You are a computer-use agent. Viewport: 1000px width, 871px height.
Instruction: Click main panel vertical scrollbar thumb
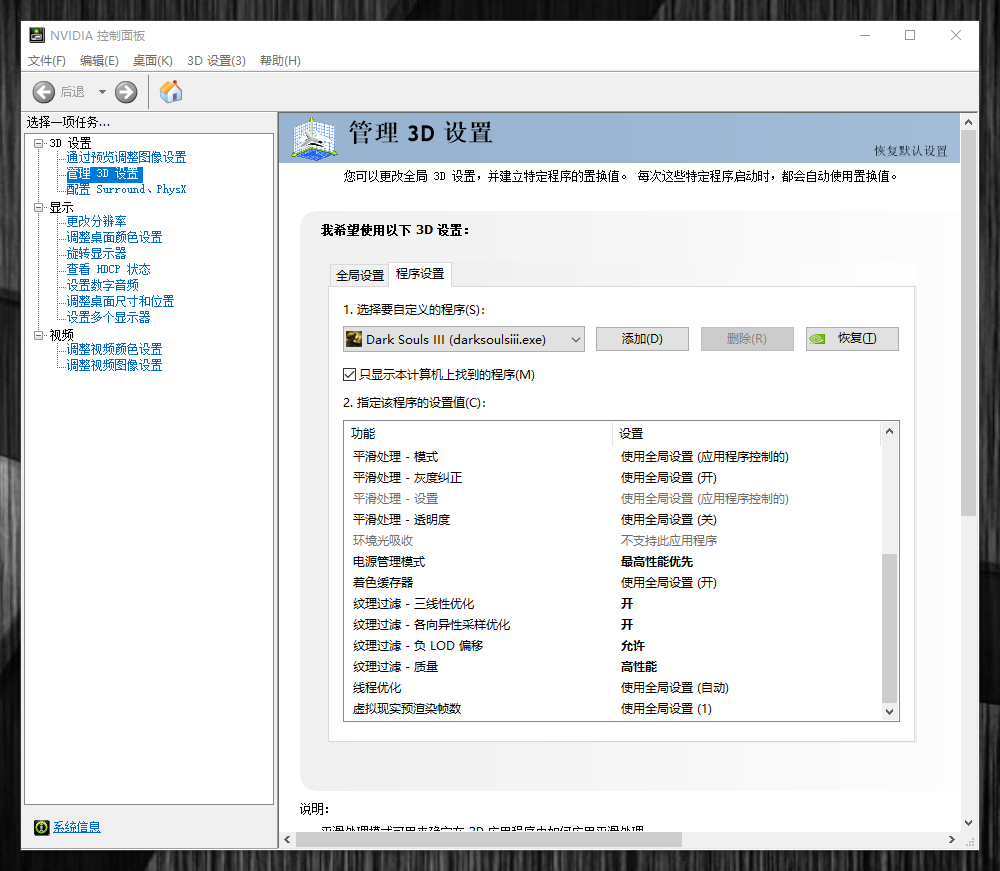point(968,324)
